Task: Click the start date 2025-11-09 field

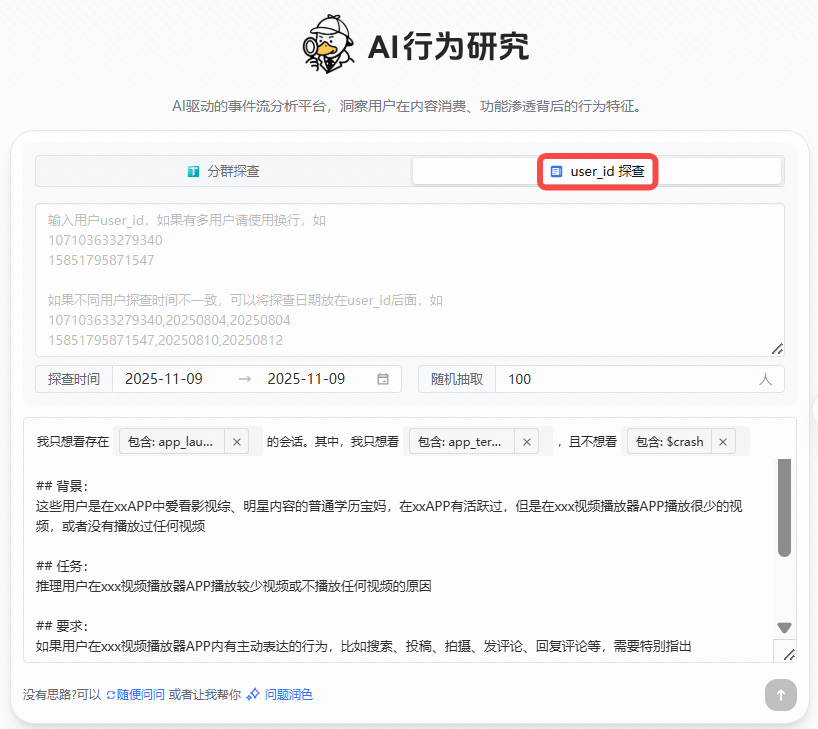Action: click(x=164, y=379)
